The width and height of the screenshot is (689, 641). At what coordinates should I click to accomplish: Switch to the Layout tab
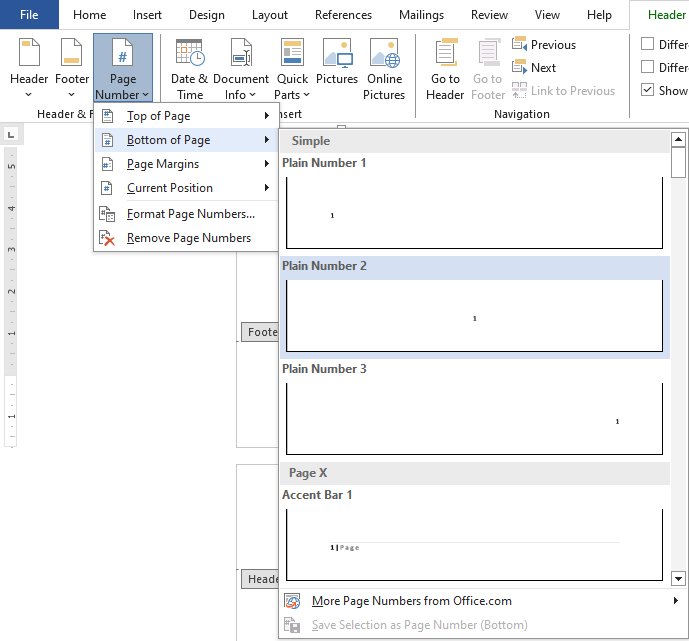[270, 14]
